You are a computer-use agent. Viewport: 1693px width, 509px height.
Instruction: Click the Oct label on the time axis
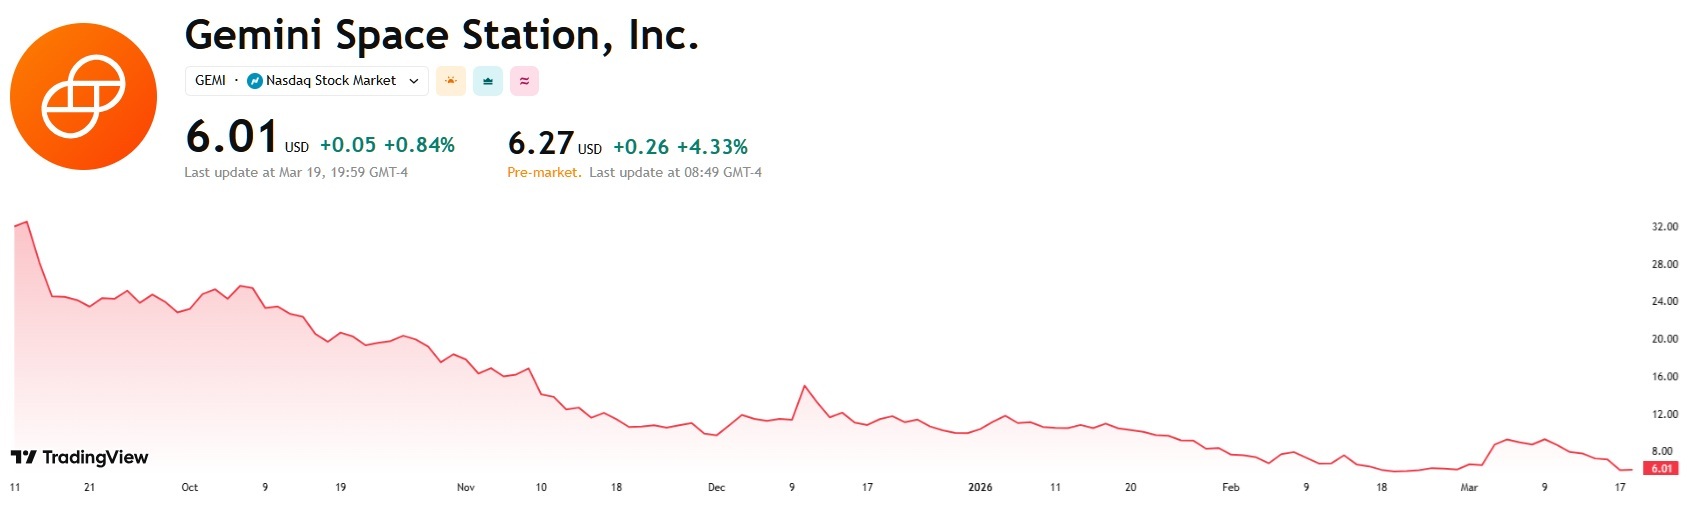(x=189, y=487)
